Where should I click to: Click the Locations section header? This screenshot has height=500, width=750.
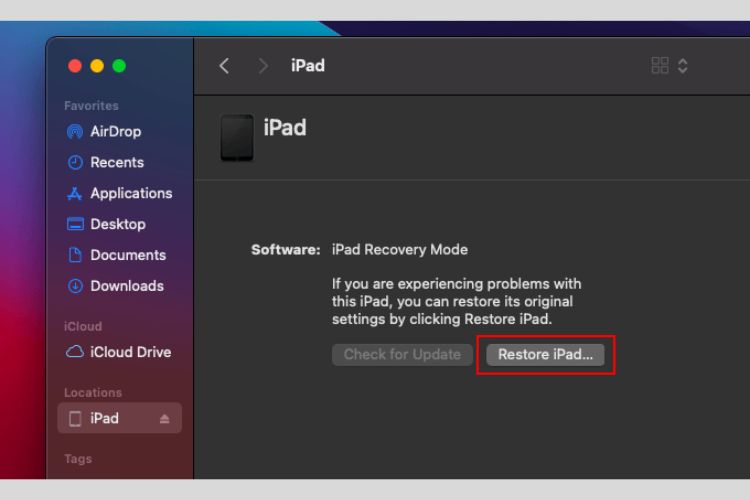pos(93,393)
